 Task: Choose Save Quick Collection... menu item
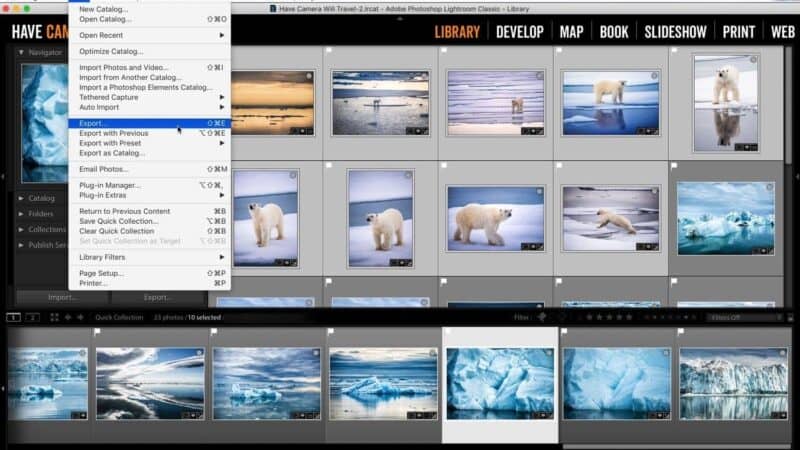pos(149,221)
